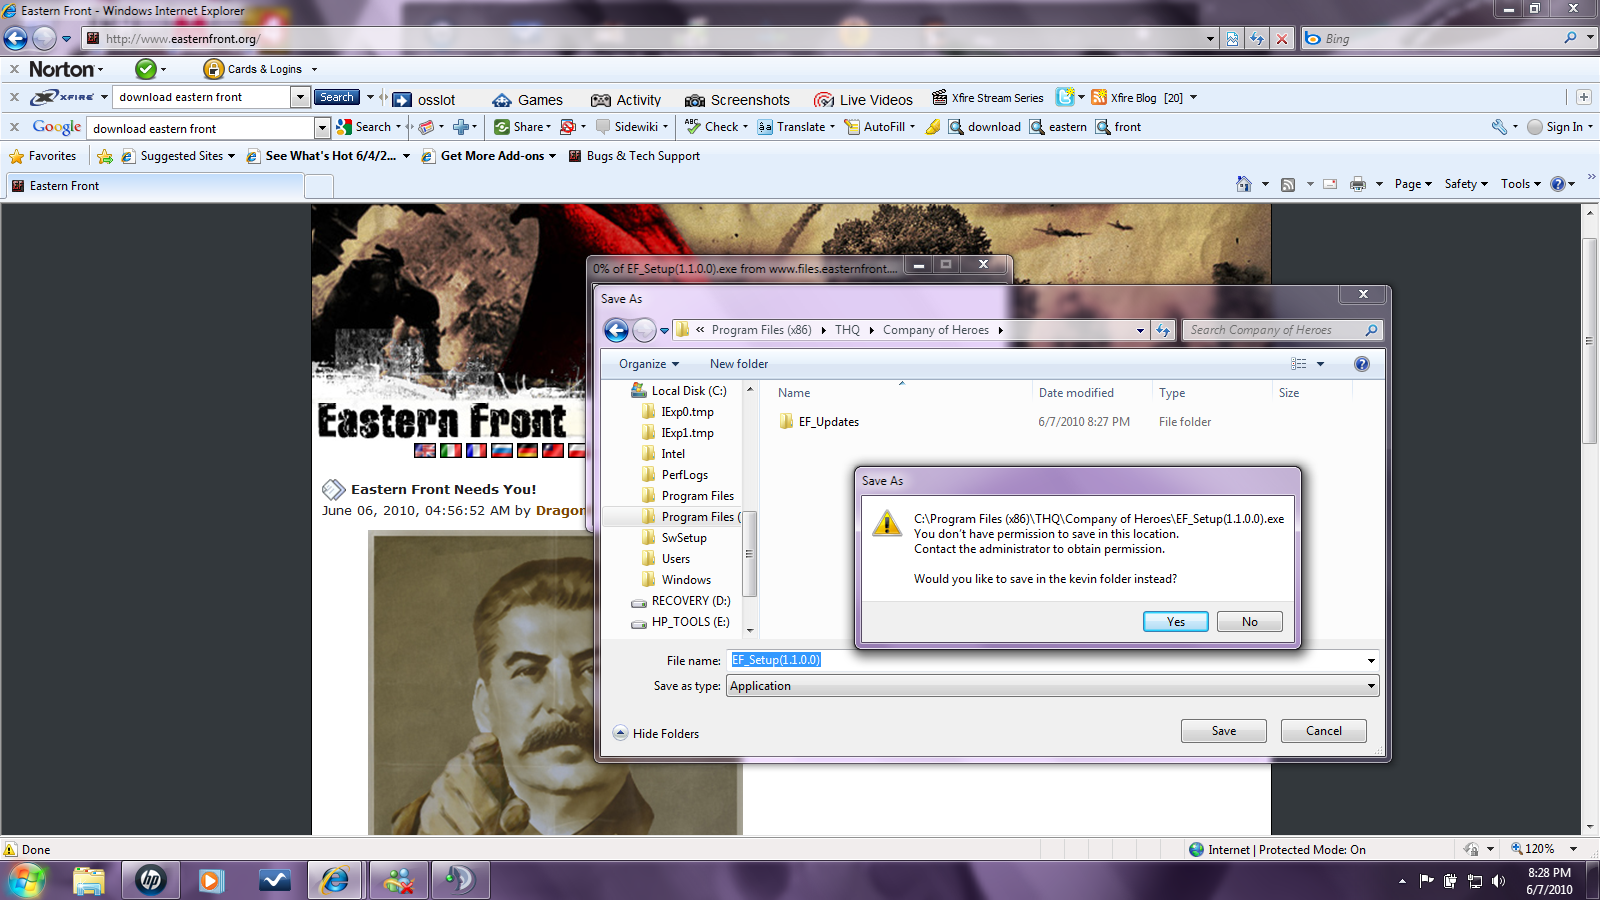Click Hide Folders toggle in Save As dialog
Image resolution: width=1600 pixels, height=900 pixels.
point(656,733)
